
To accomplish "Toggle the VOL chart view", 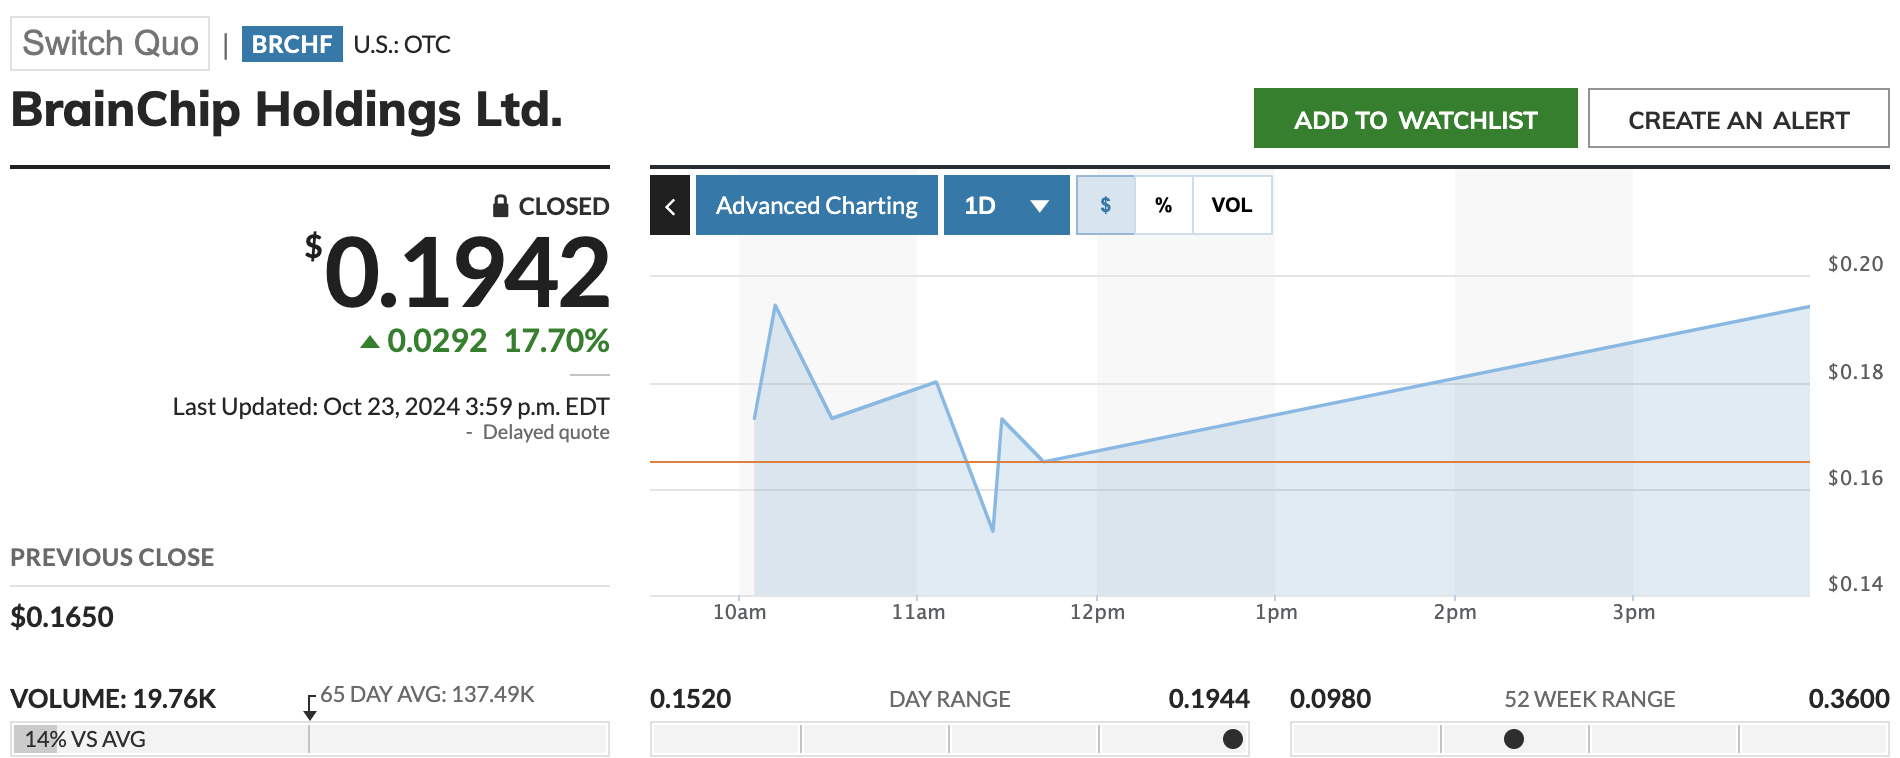I will (x=1231, y=205).
